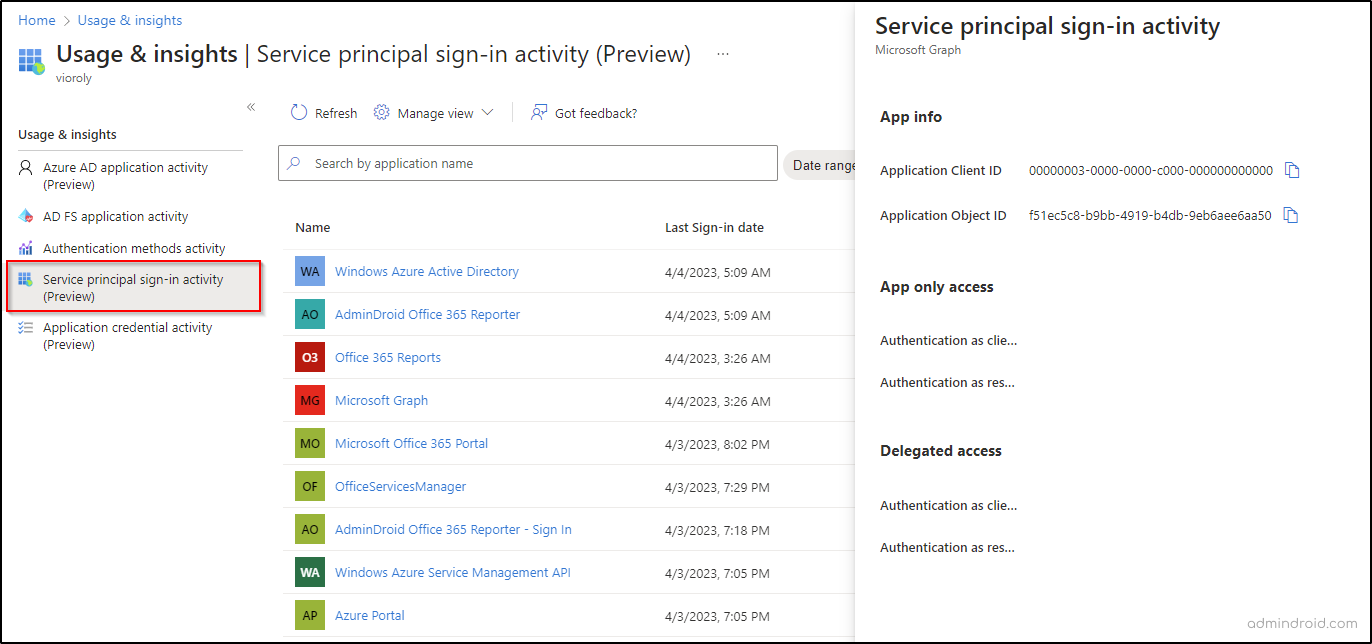Open the Manage view dropdown

click(x=433, y=112)
